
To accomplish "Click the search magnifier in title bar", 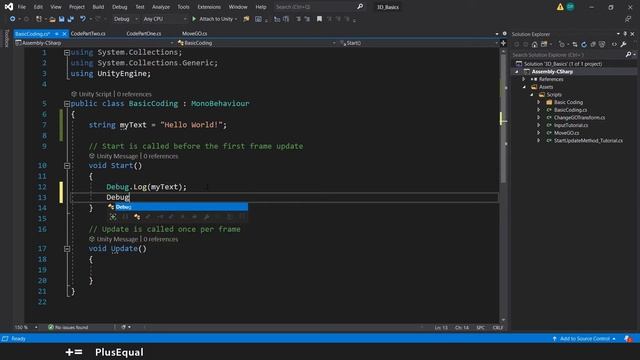I will (x=360, y=7).
